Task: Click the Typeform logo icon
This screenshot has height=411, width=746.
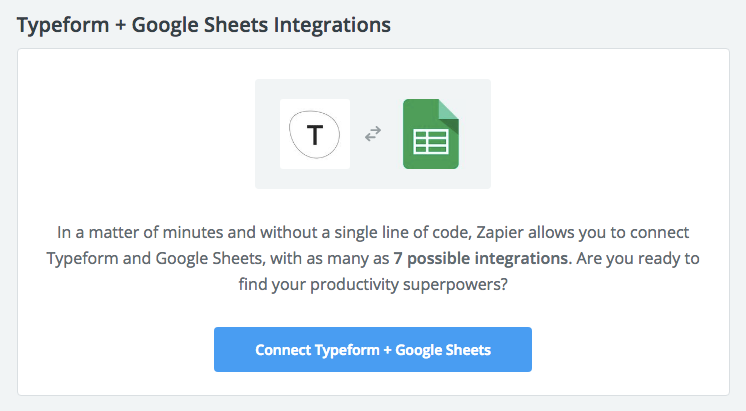Action: click(315, 133)
